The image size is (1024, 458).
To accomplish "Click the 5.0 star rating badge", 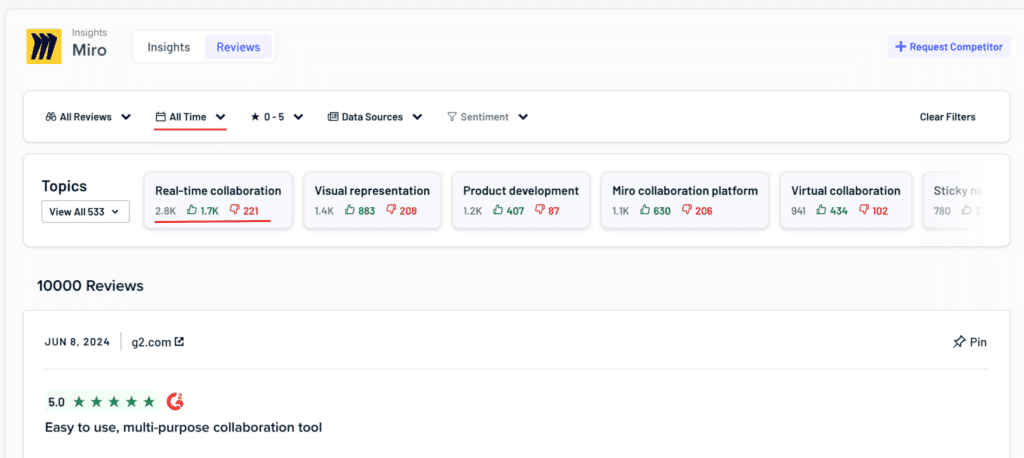I will (102, 402).
